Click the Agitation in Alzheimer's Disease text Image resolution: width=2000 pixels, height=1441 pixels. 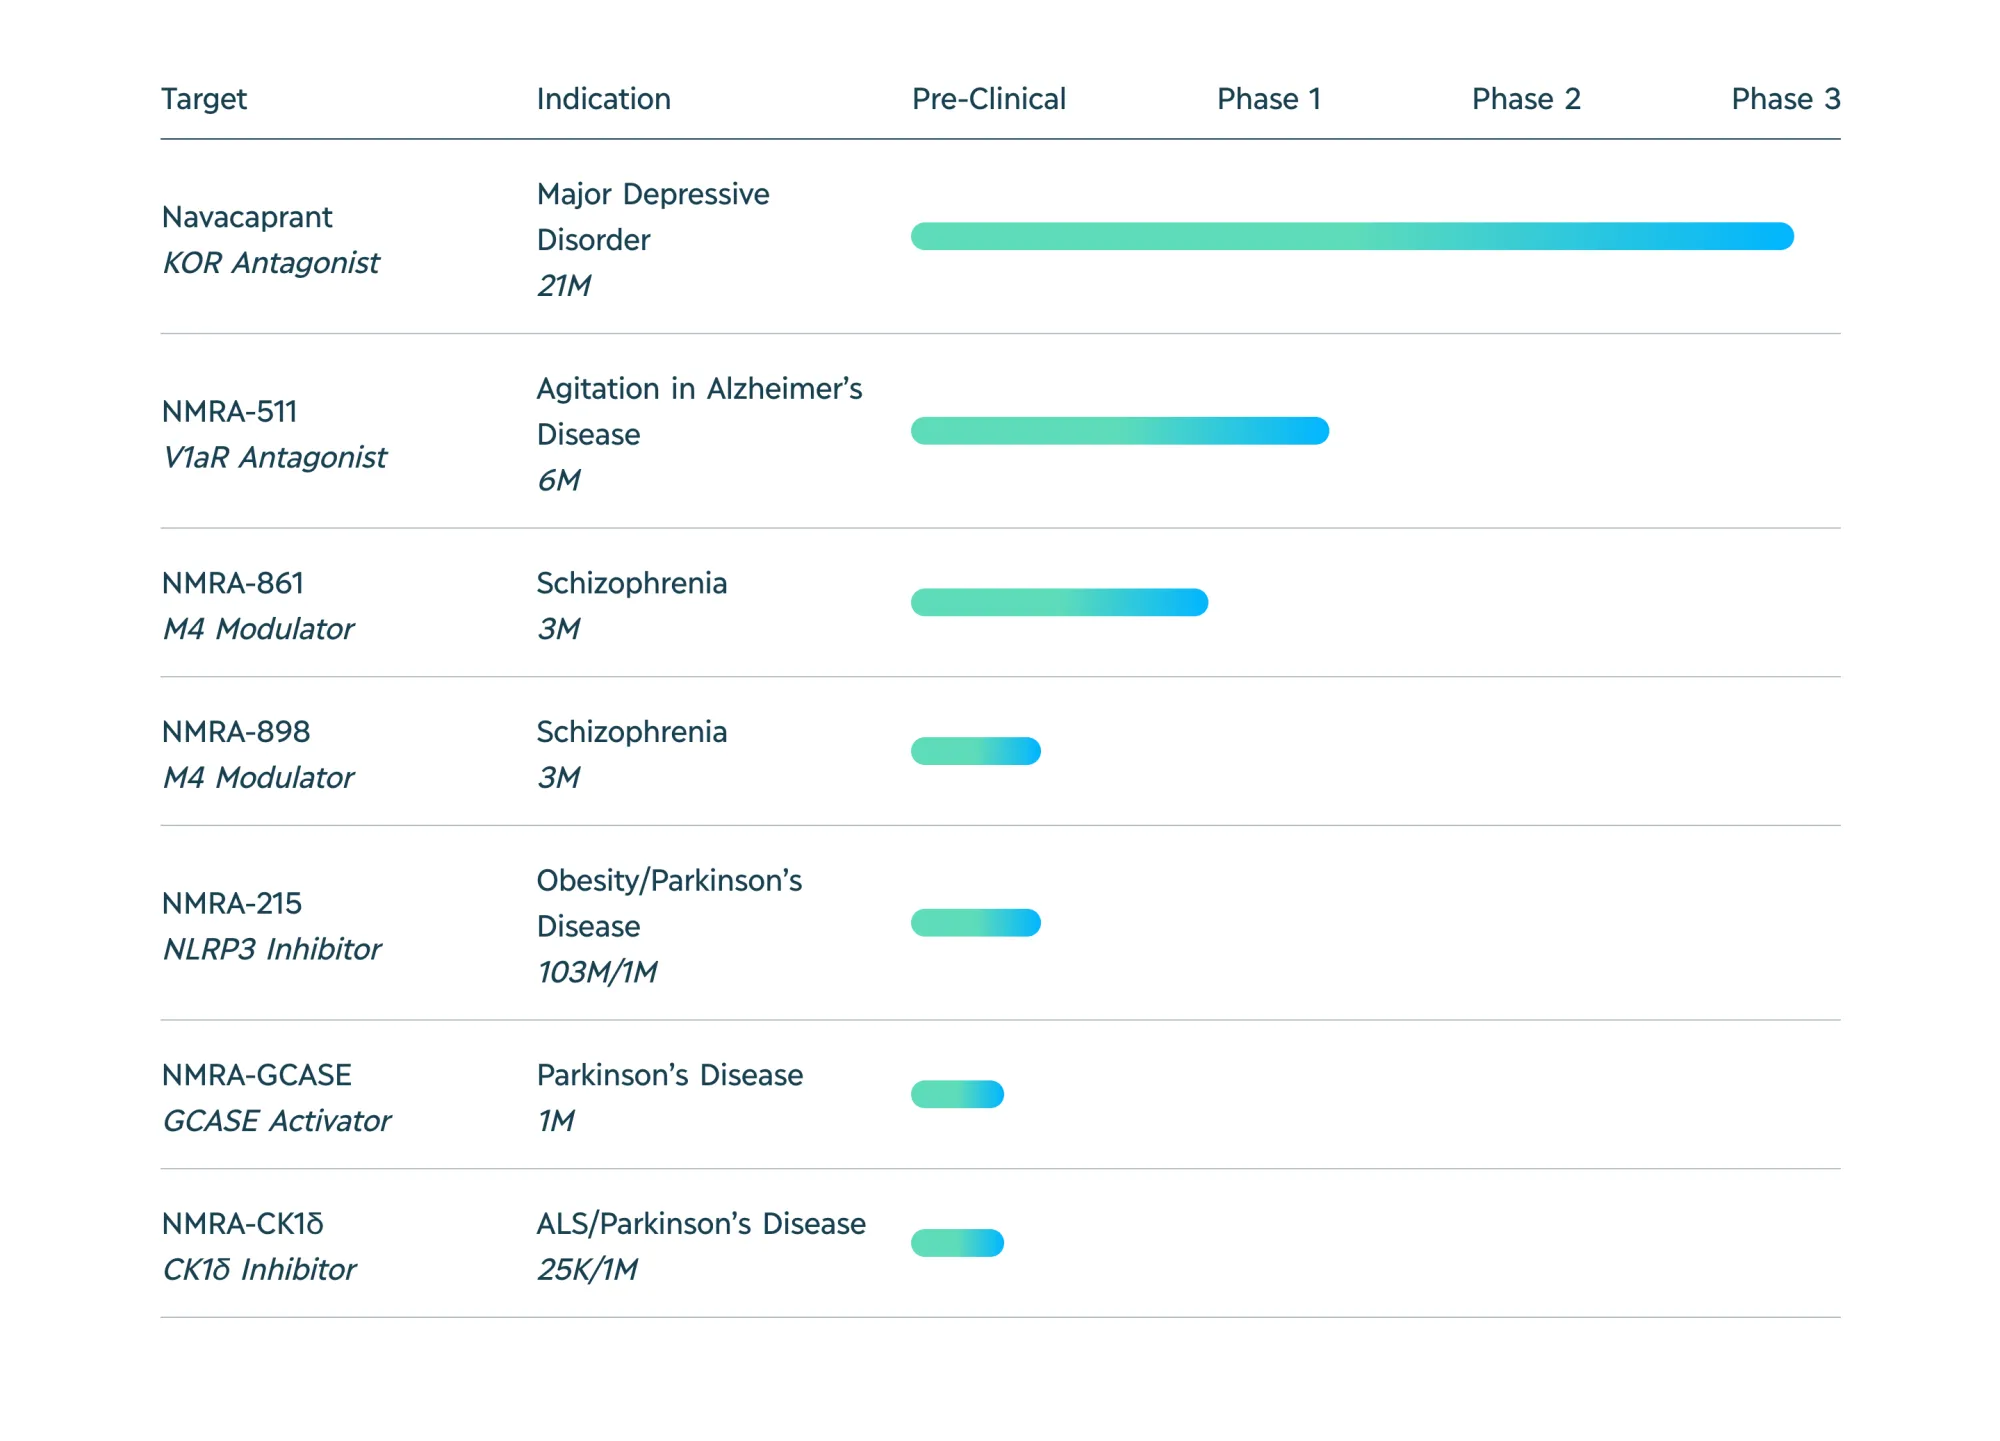click(x=698, y=411)
